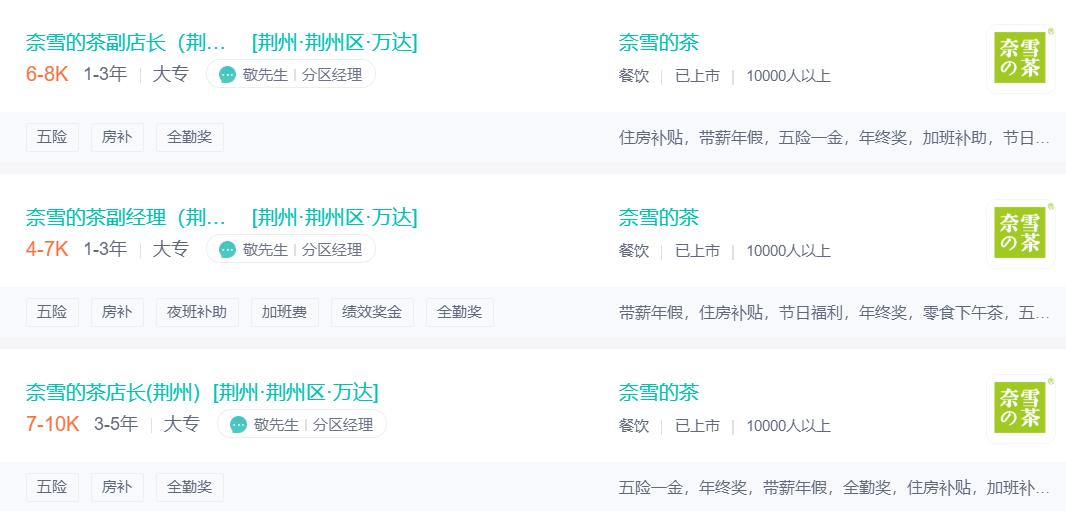The image size is (1066, 511).
Task: Click location [荆州·荆州区·万达] in 店长(荆州) listing
Action: (295, 392)
